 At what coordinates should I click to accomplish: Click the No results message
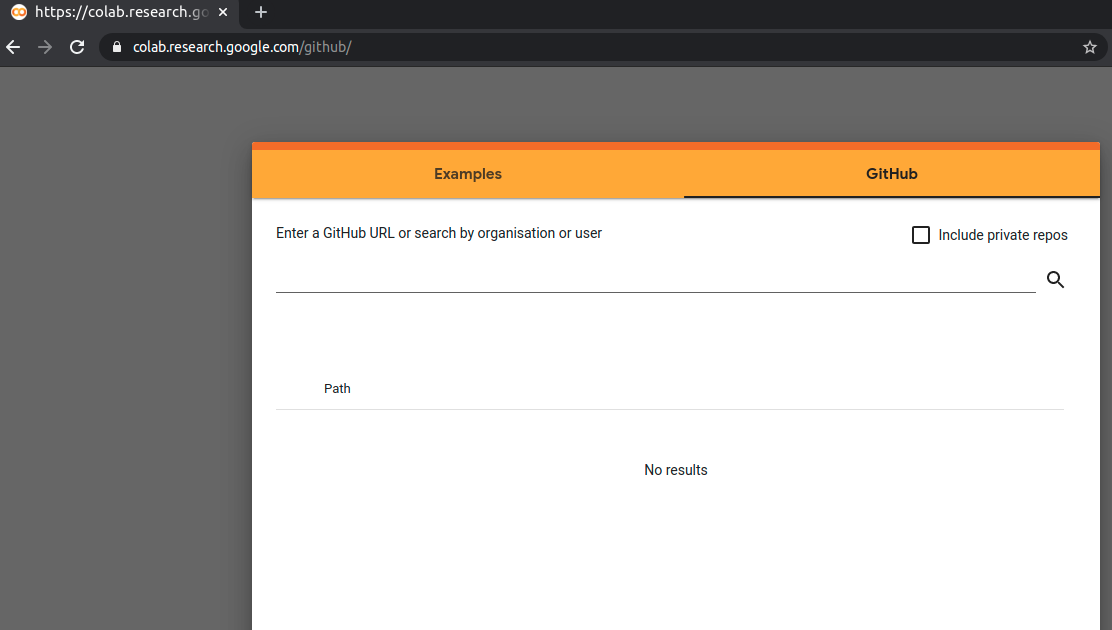[676, 469]
